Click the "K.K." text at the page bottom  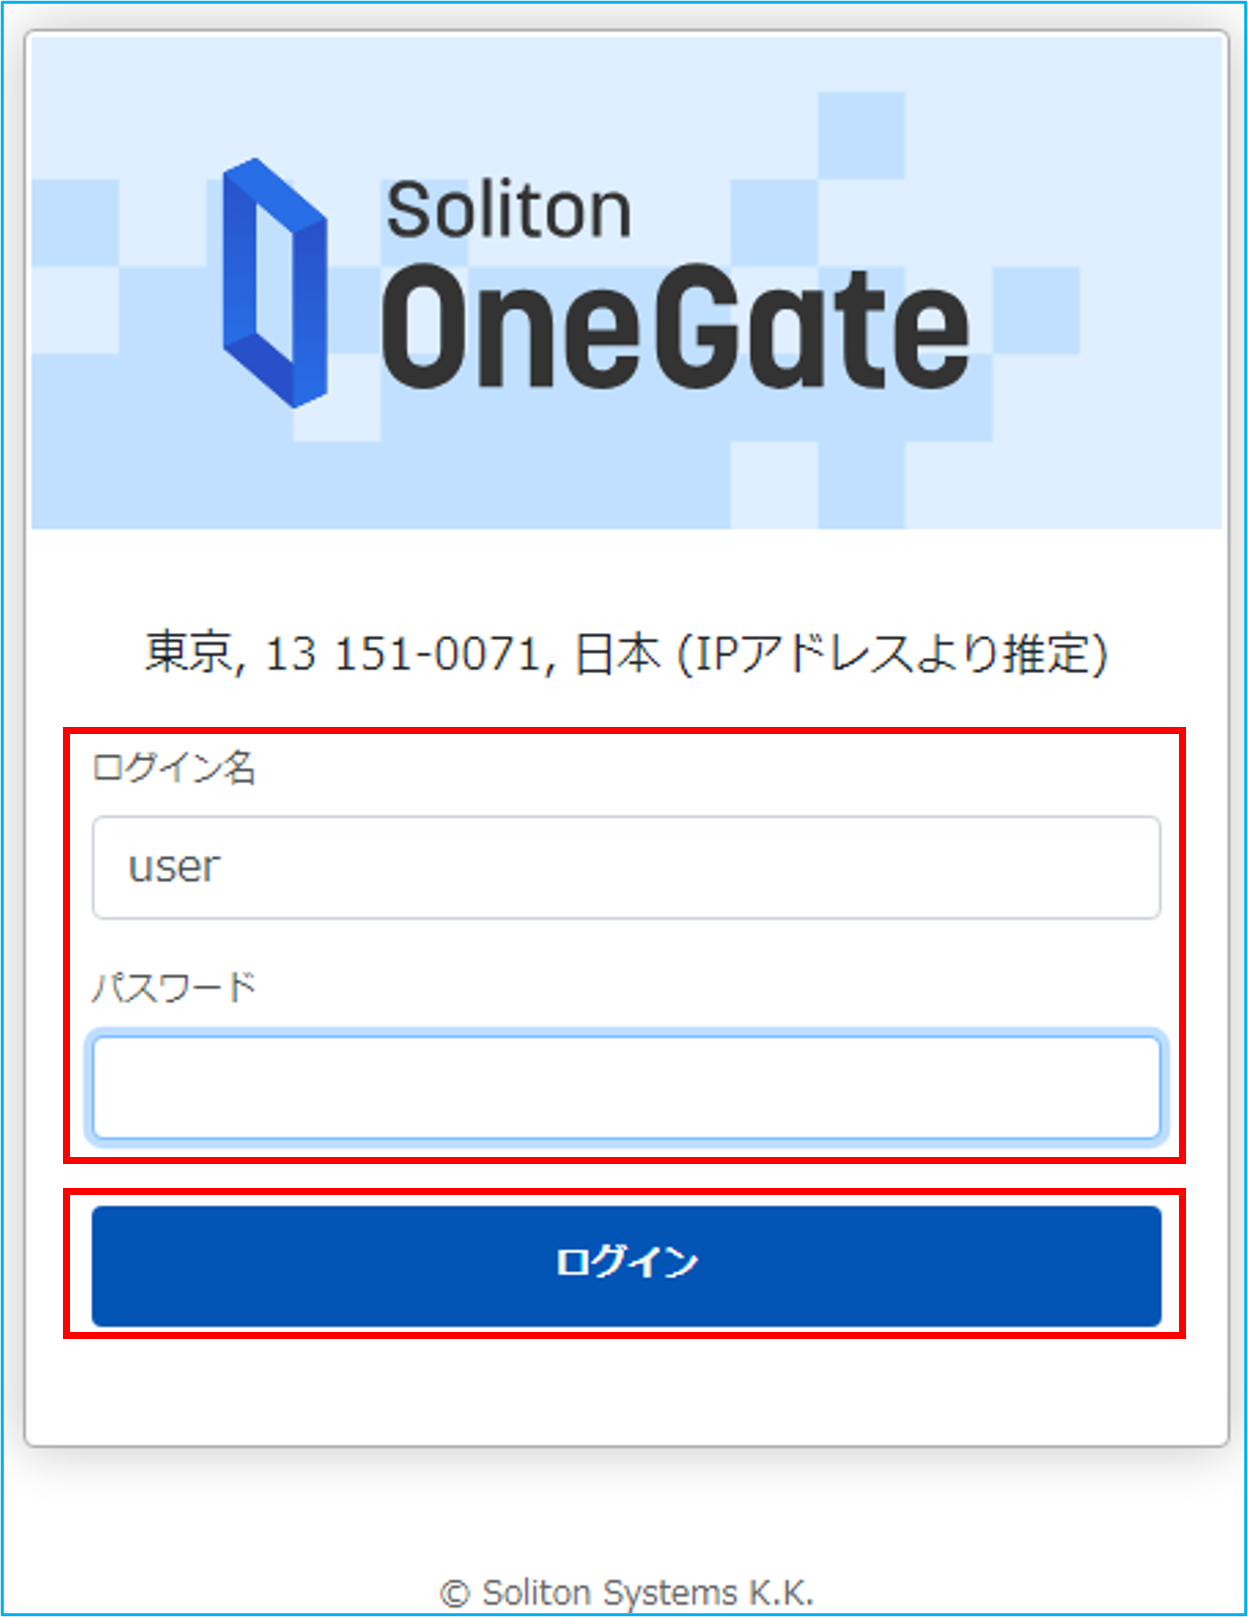click(x=781, y=1592)
